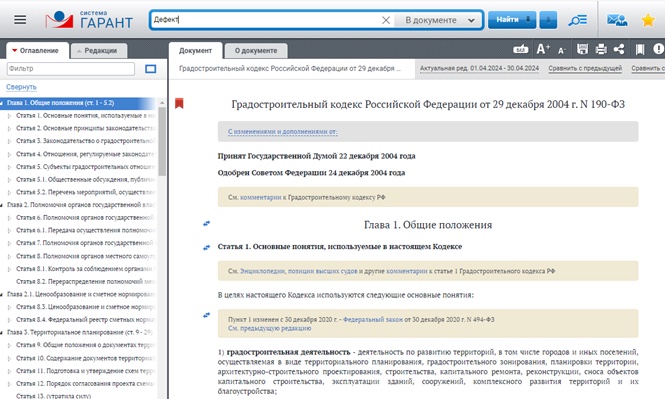Click 'См. предыдущую редакцию' link
This screenshot has height=399, width=665.
pyautogui.click(x=269, y=328)
